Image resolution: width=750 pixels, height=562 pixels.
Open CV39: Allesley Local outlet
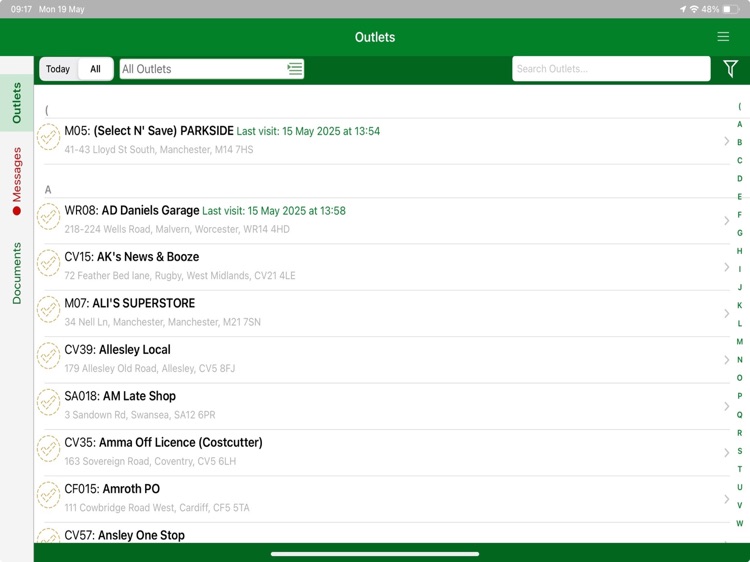[381, 360]
